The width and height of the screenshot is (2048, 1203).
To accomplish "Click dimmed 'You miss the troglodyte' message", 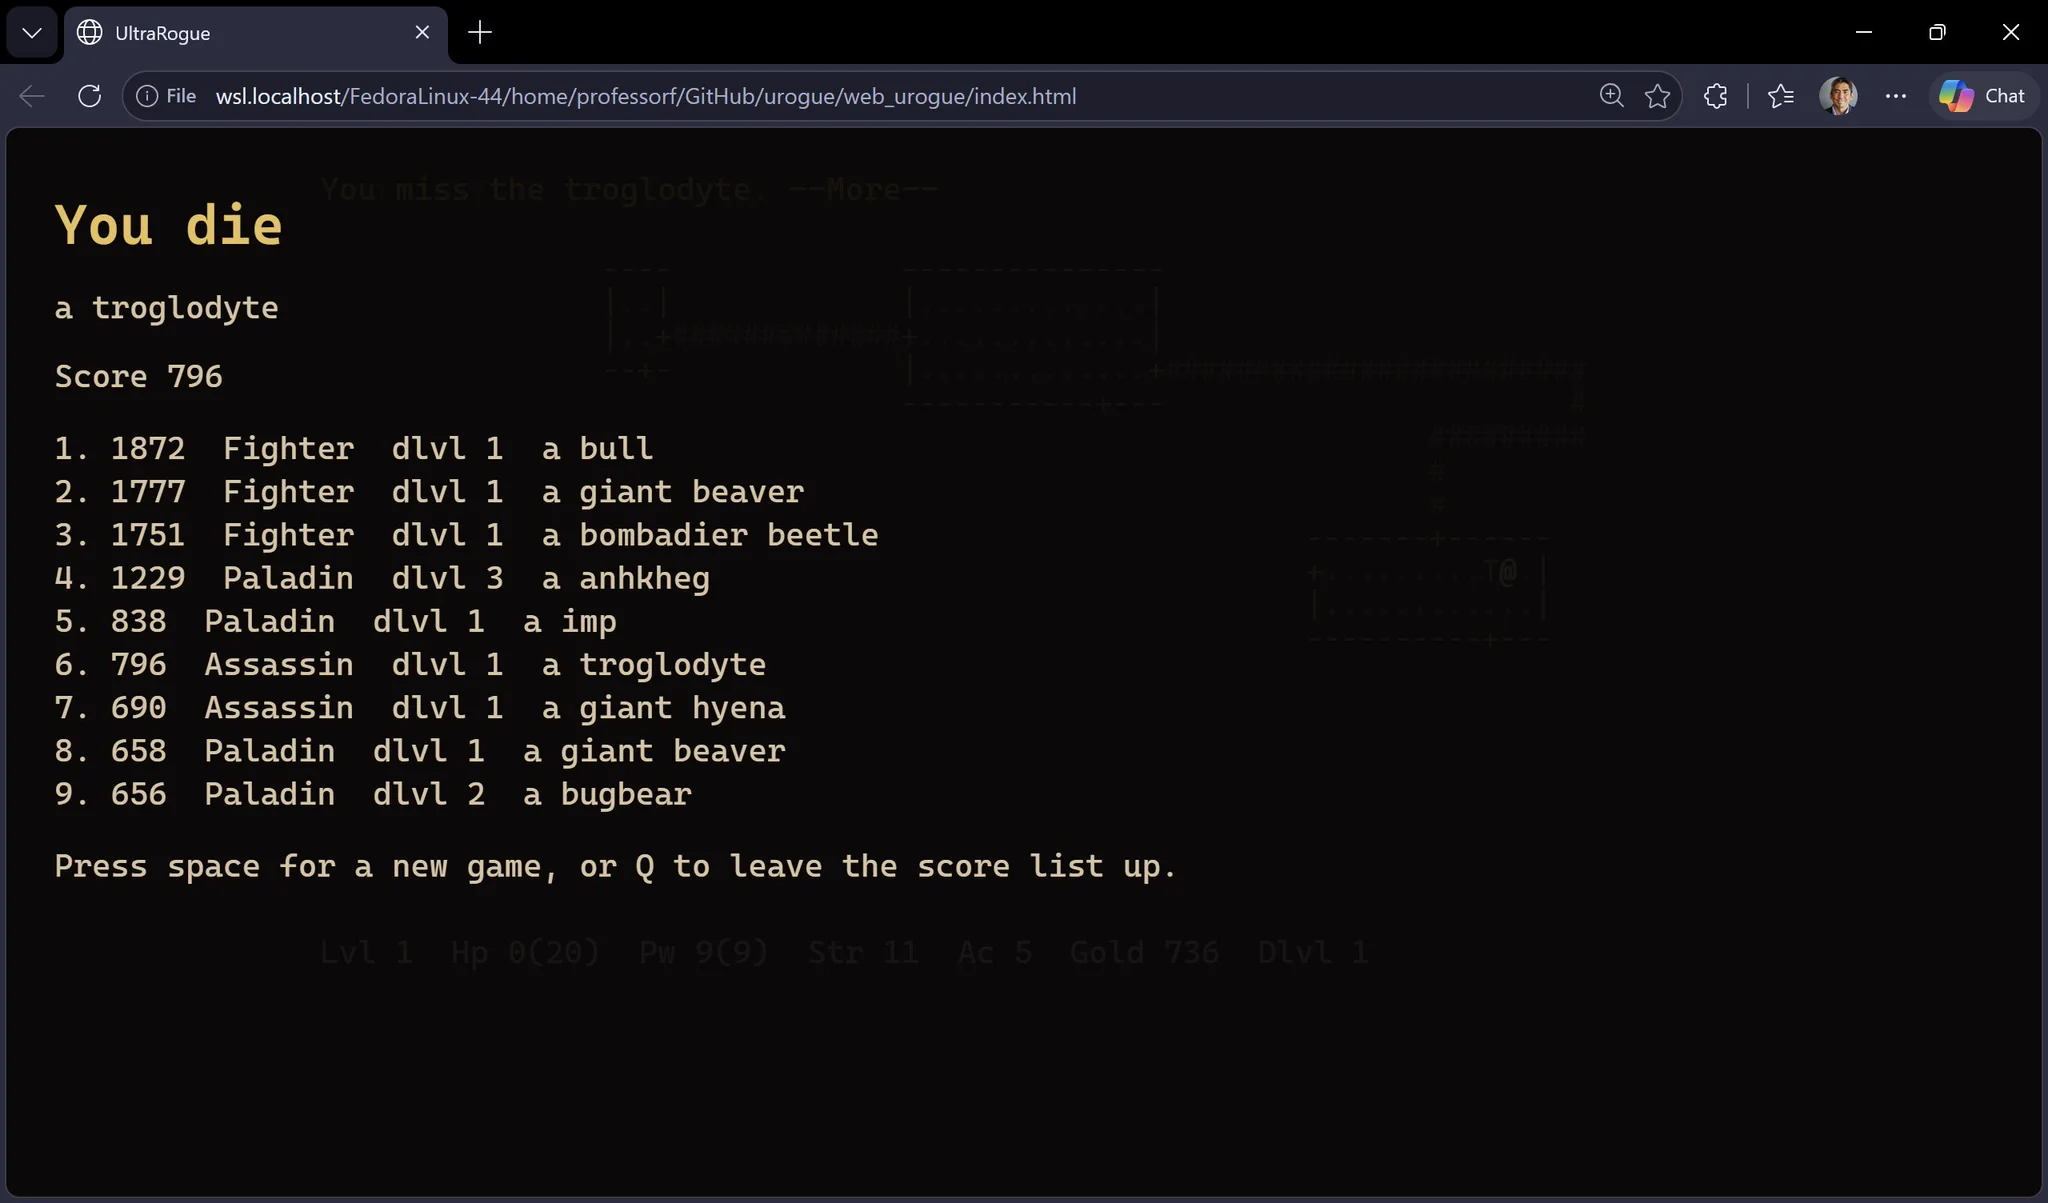I will 536,189.
